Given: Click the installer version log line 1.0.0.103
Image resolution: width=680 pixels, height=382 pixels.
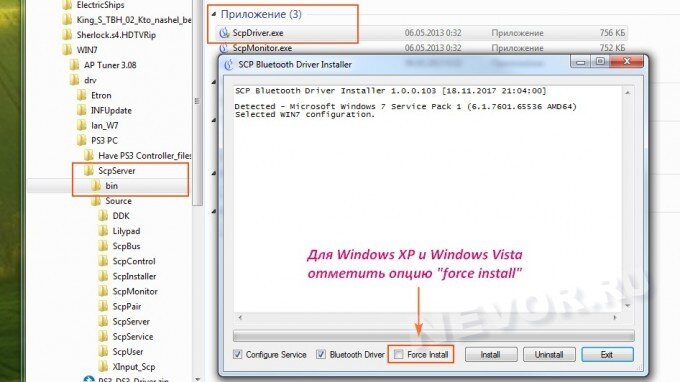Looking at the screenshot, I should (x=391, y=91).
